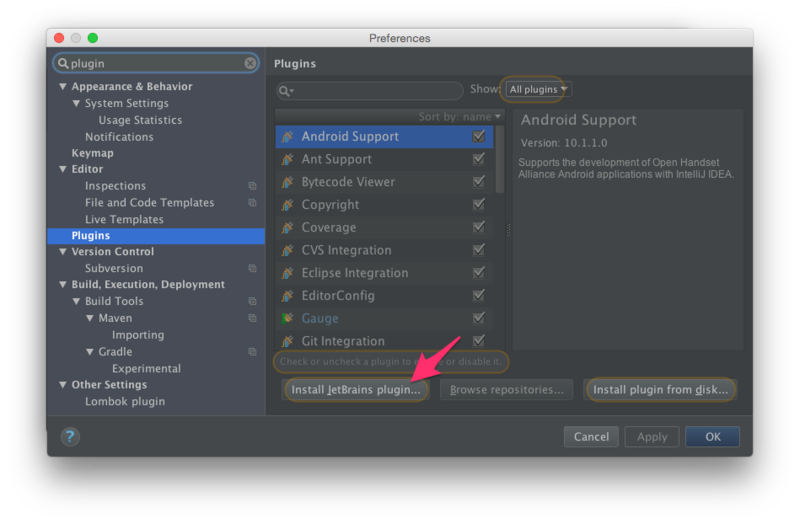Open the Importing settings under Maven

138,335
